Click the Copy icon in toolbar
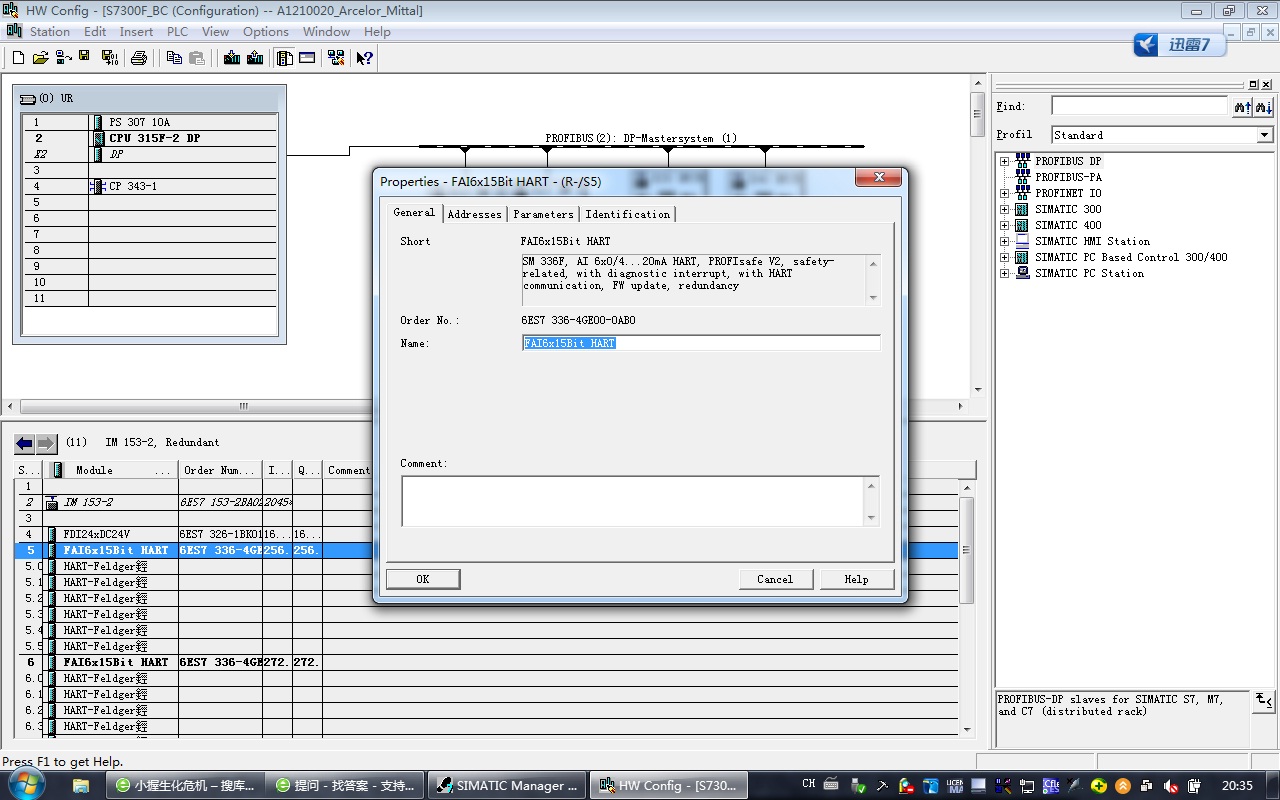The height and width of the screenshot is (800, 1280). click(x=174, y=58)
